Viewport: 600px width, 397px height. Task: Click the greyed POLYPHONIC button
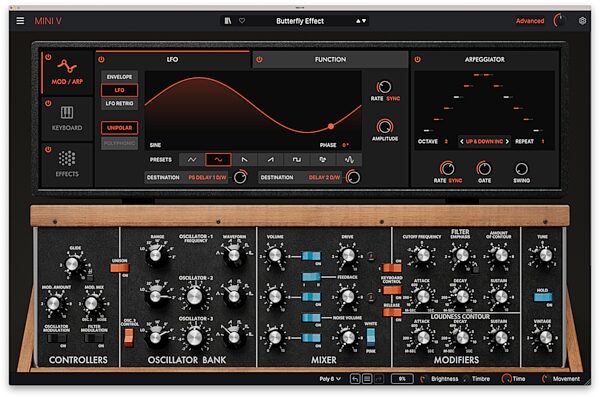coord(119,144)
